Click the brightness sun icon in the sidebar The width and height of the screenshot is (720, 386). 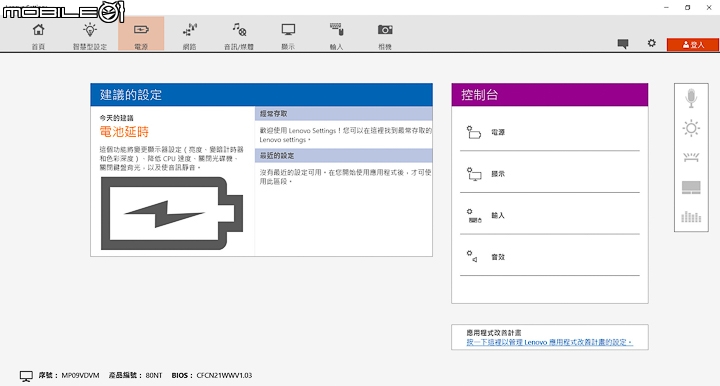(691, 128)
